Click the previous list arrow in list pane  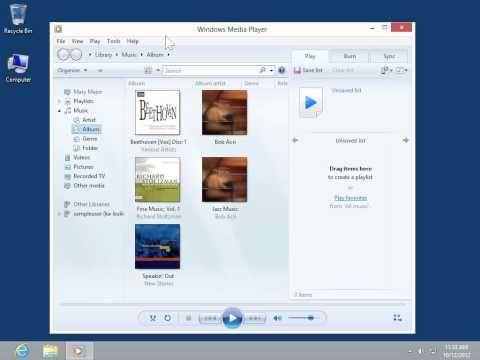(x=295, y=140)
